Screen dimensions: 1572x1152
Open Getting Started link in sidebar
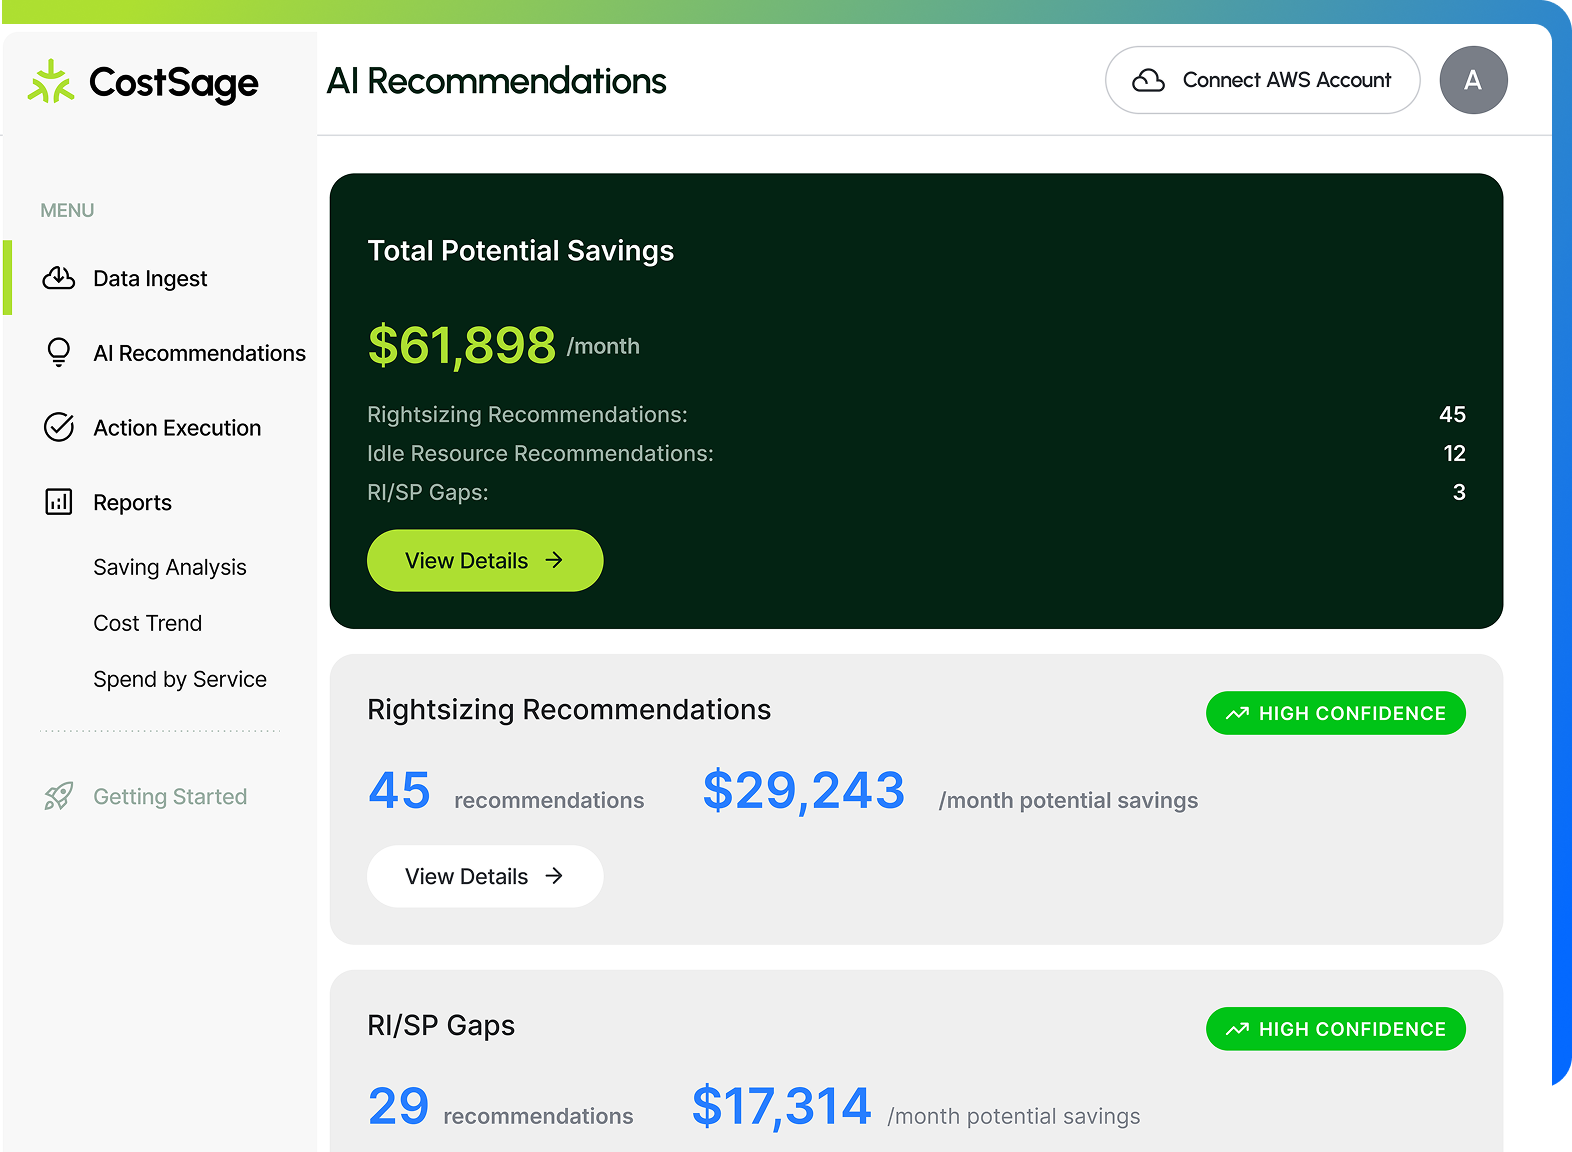170,796
